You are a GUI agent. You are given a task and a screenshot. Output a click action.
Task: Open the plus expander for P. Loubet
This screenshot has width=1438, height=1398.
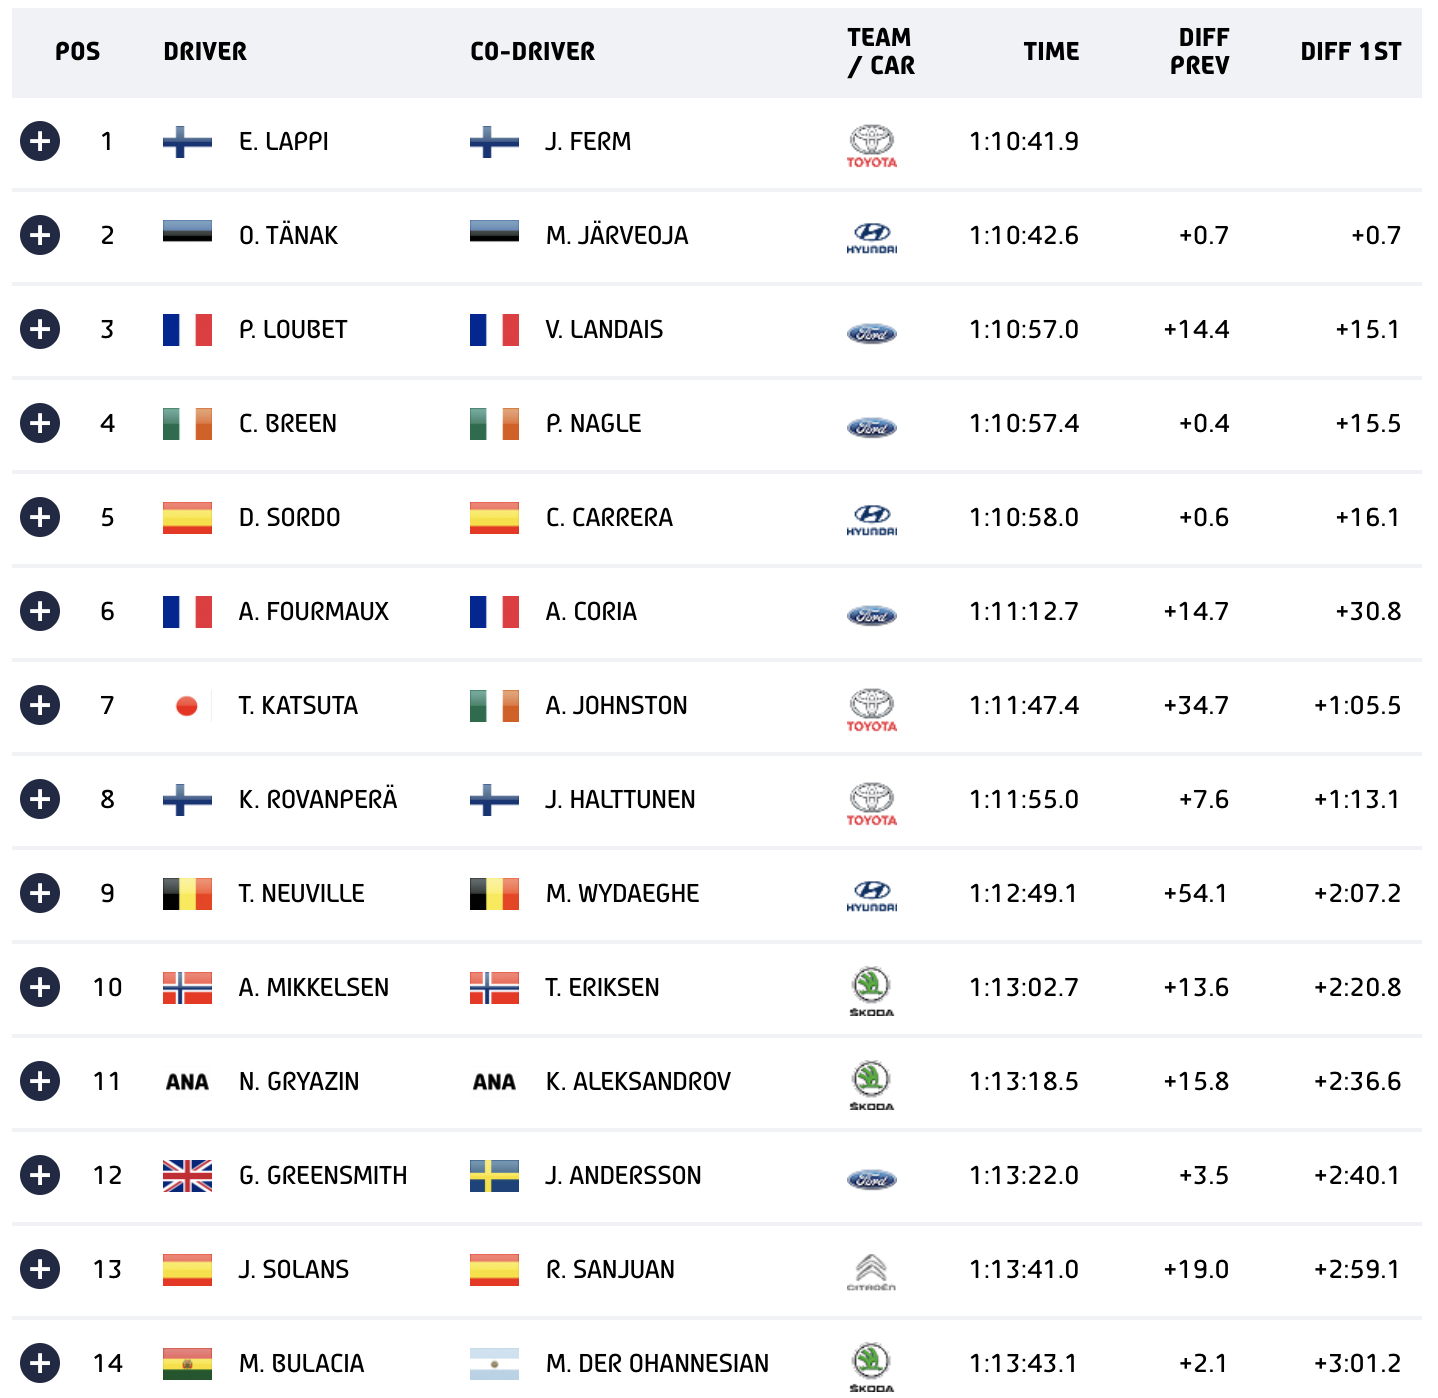click(40, 329)
